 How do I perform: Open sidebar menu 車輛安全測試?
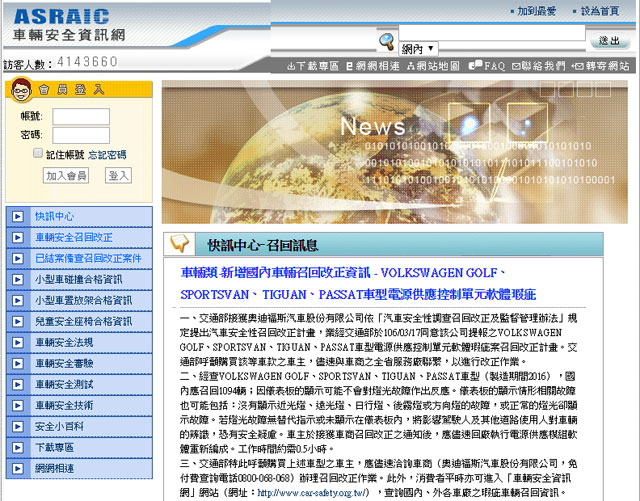[64, 385]
